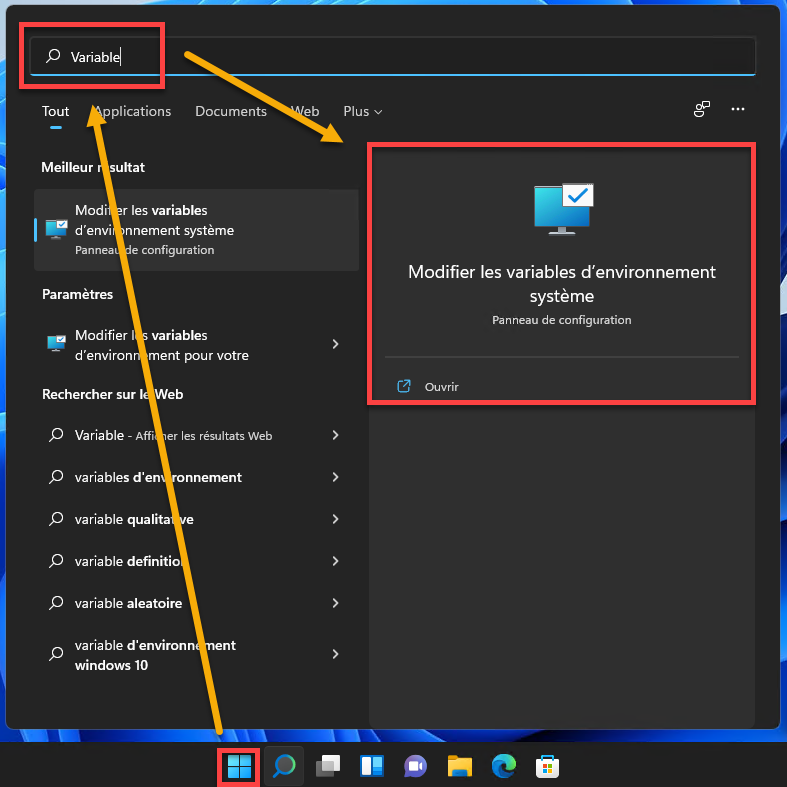Click the 'Meilleur résultat' heading
This screenshot has width=787, height=787.
click(x=93, y=167)
